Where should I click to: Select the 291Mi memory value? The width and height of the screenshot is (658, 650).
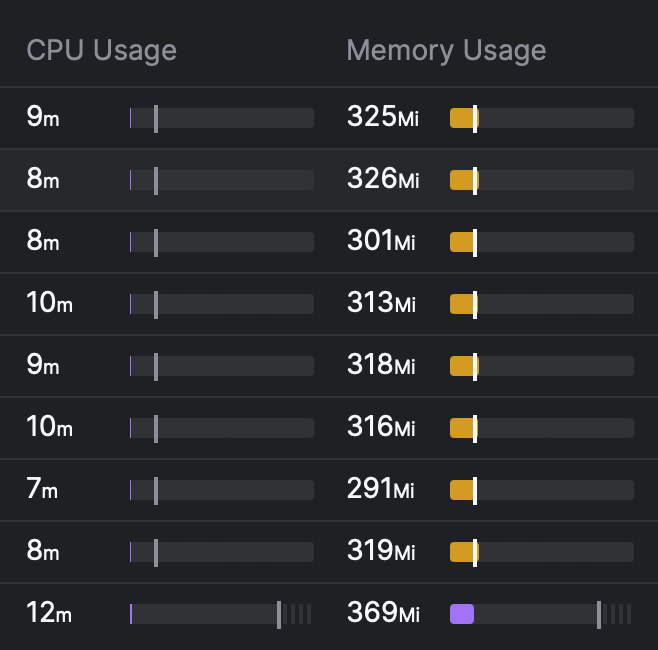(x=380, y=490)
